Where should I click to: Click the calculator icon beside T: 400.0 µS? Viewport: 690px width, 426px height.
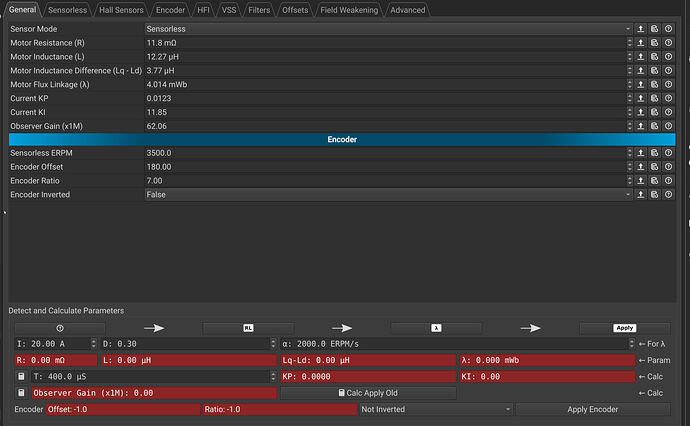click(x=21, y=376)
